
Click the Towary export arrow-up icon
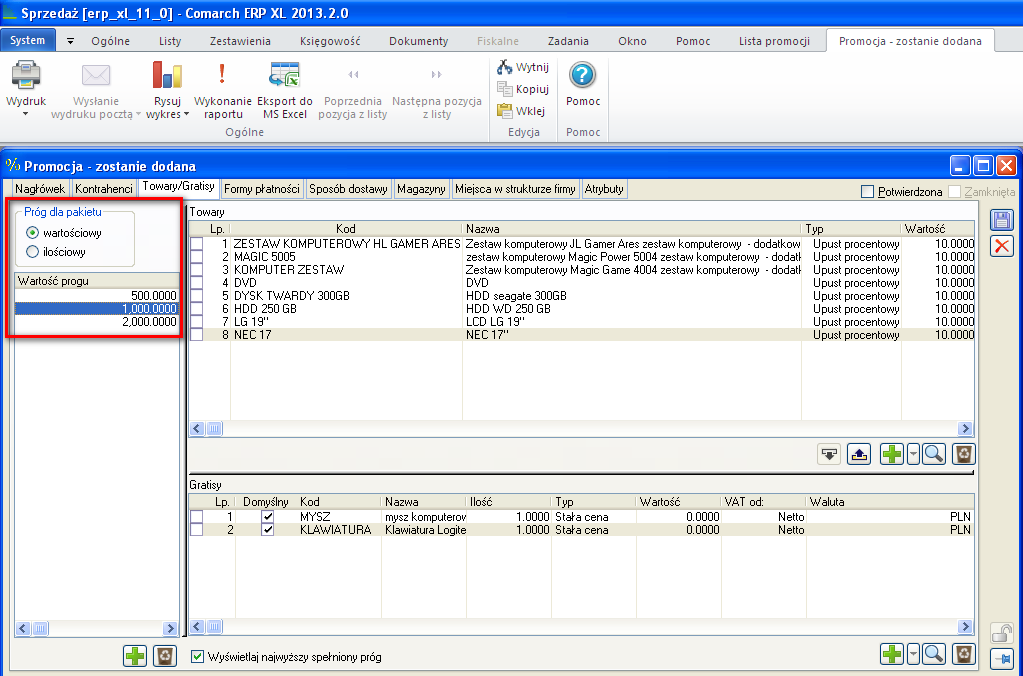click(859, 453)
